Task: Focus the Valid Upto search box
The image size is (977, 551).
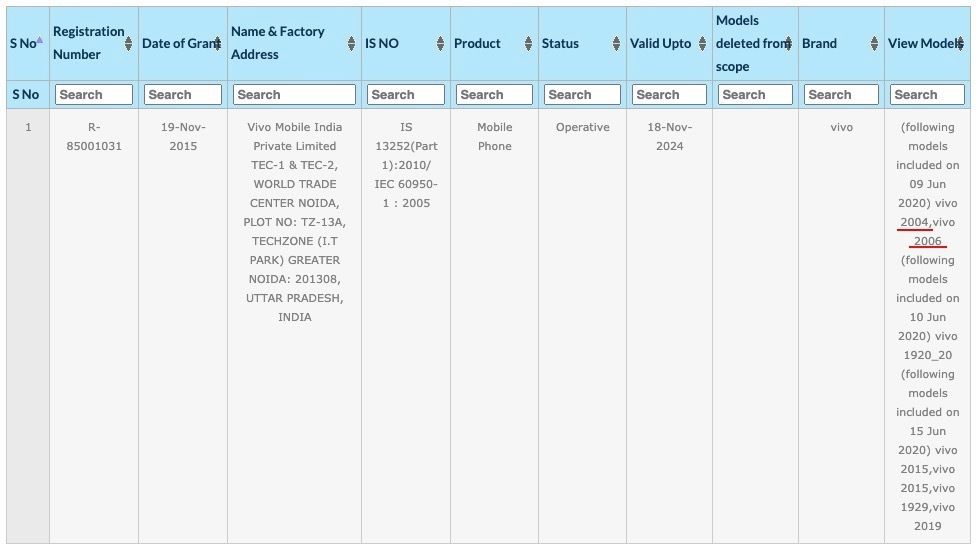Action: (x=670, y=95)
